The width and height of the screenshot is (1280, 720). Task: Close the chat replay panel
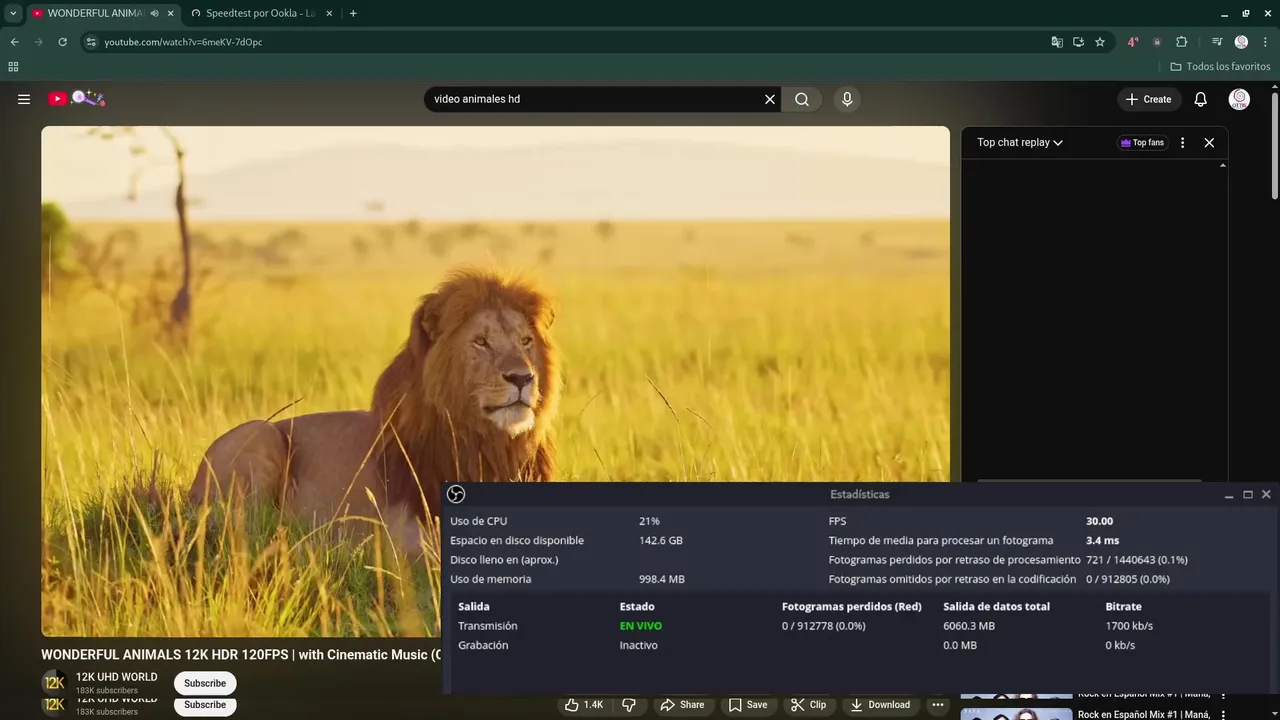(1209, 143)
